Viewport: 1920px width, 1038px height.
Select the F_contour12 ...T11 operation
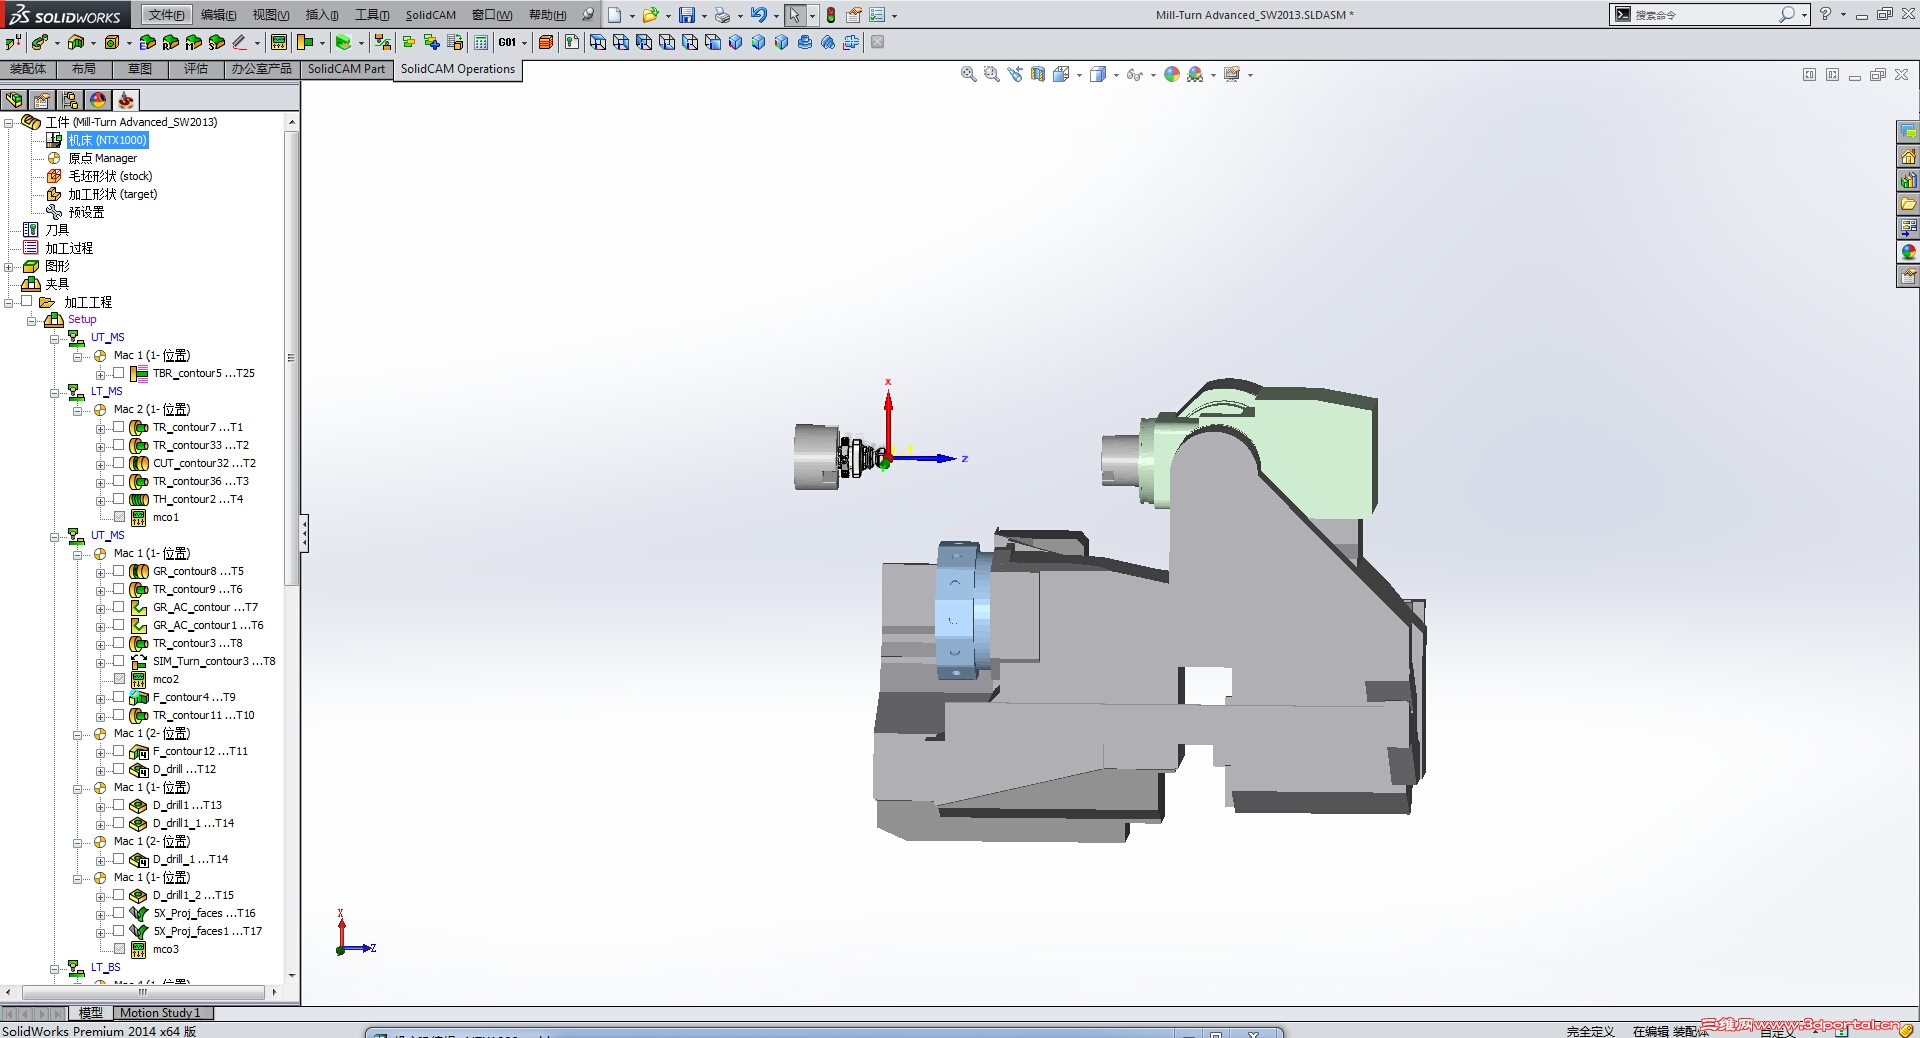click(200, 751)
